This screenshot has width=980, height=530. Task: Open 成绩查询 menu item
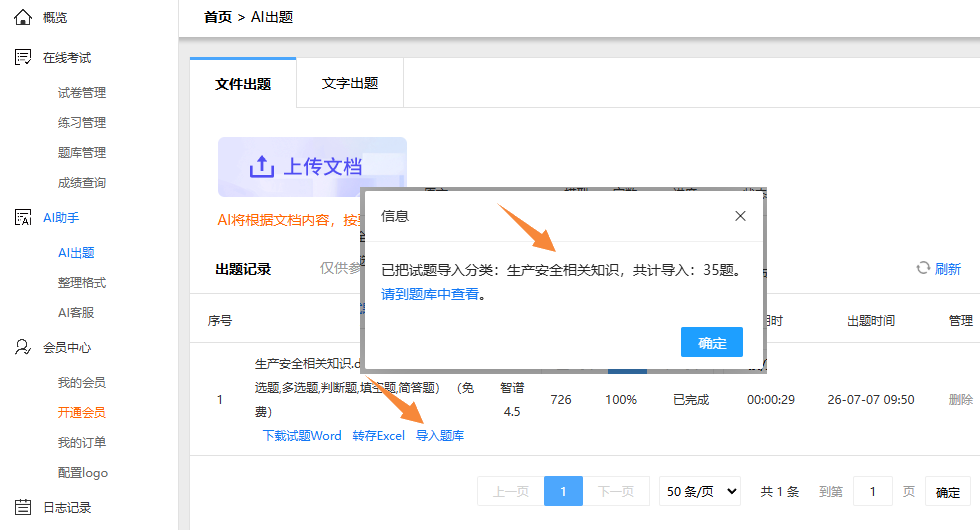(x=82, y=182)
